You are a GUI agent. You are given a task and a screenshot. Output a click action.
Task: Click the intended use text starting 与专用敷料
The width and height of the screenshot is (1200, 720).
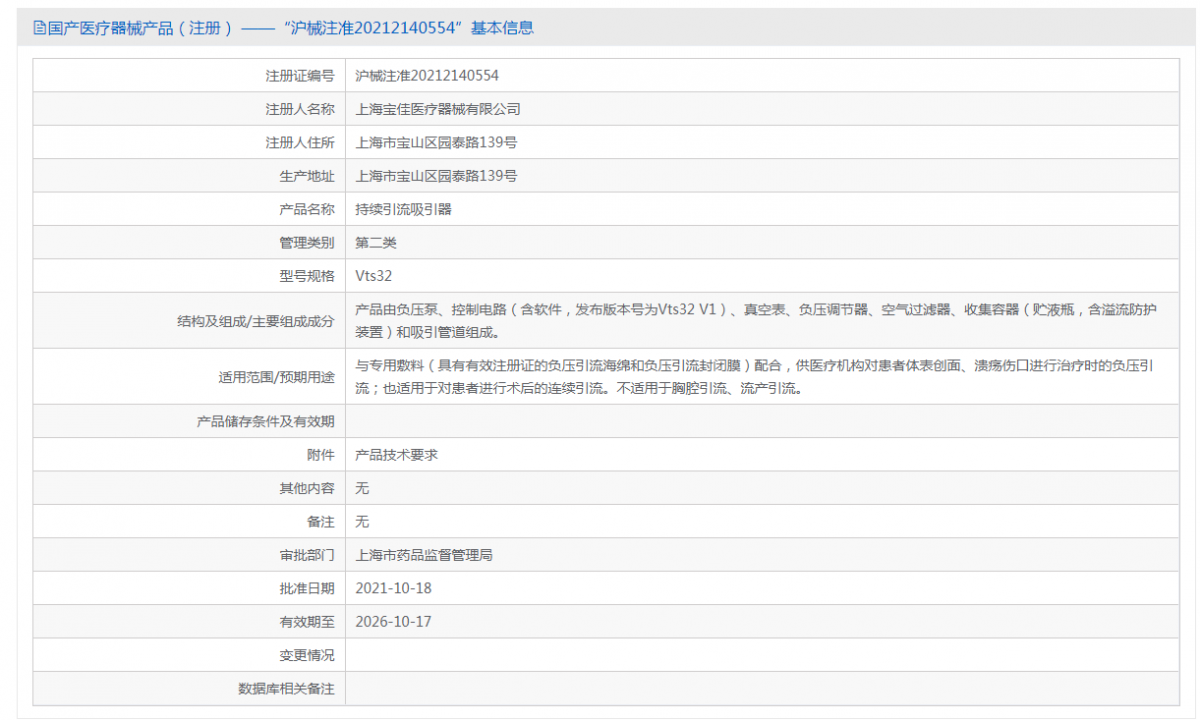756,377
